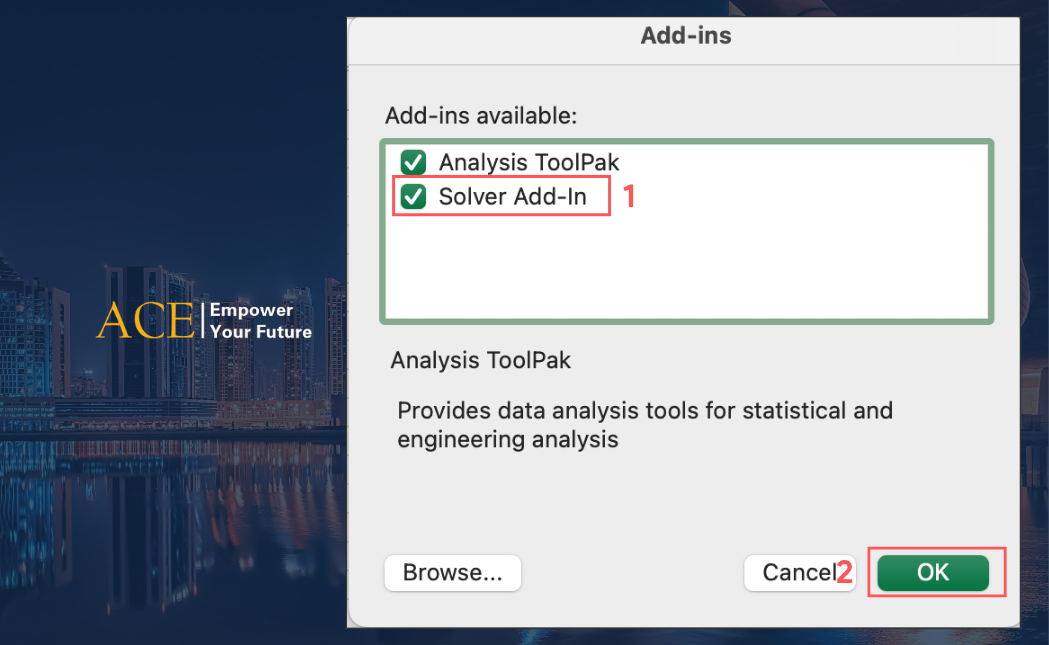Viewport: 1049px width, 645px height.
Task: Click the Add-ins dialog title
Action: click(685, 36)
